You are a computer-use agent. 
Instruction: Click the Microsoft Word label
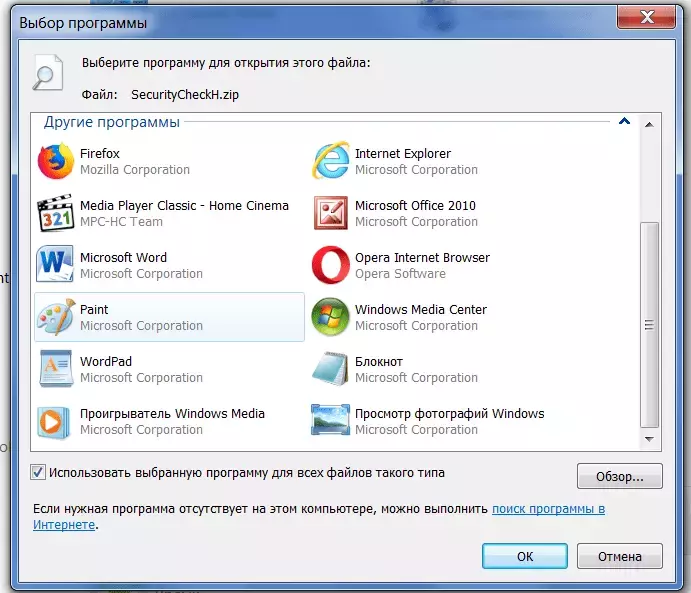123,258
